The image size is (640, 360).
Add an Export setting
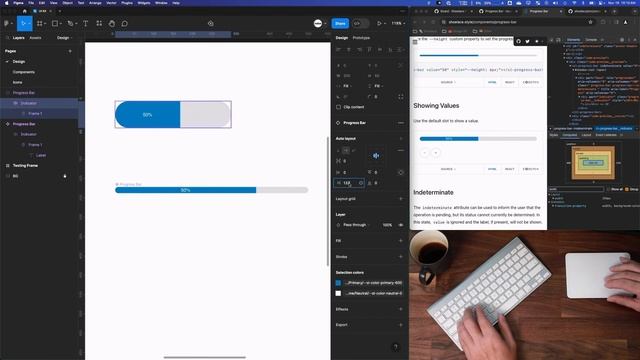(401, 325)
